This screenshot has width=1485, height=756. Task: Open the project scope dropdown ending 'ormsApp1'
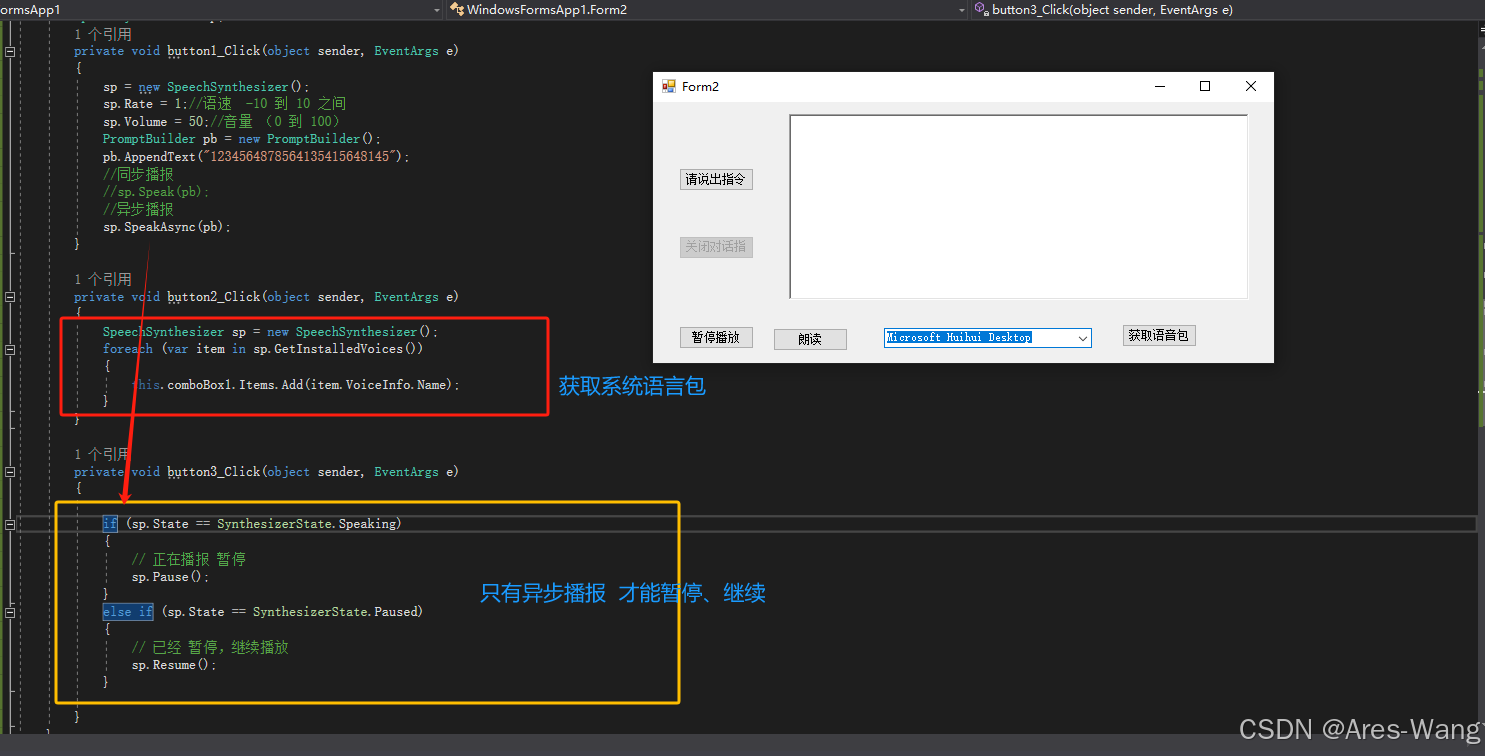click(221, 9)
